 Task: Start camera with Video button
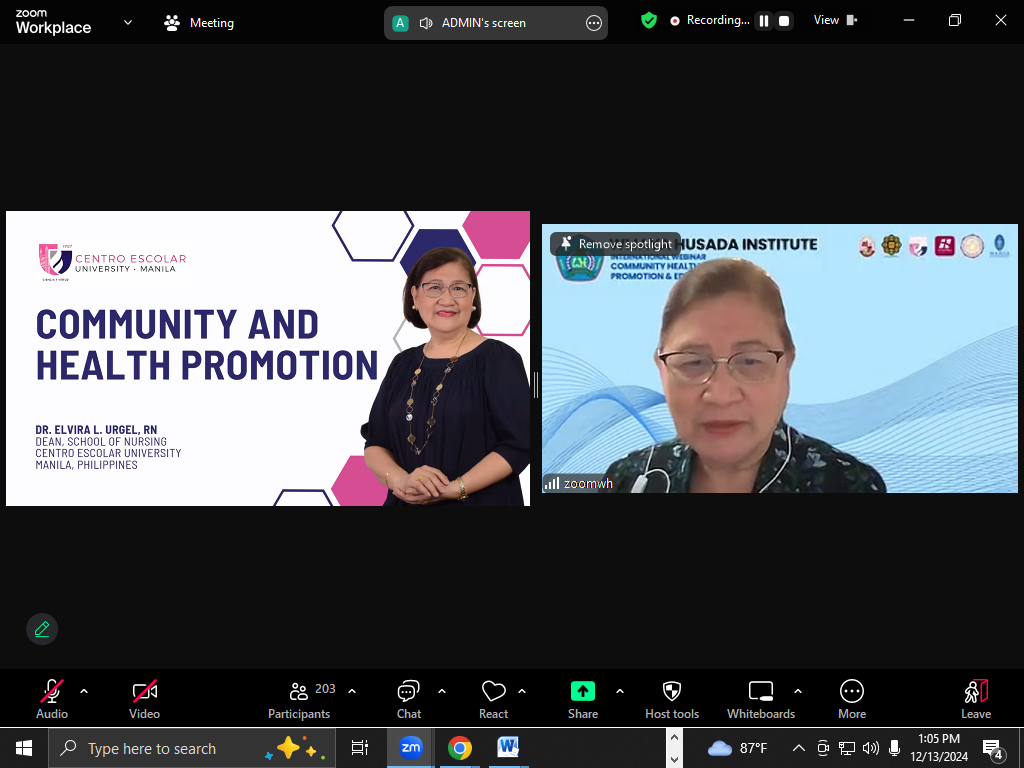pyautogui.click(x=144, y=699)
